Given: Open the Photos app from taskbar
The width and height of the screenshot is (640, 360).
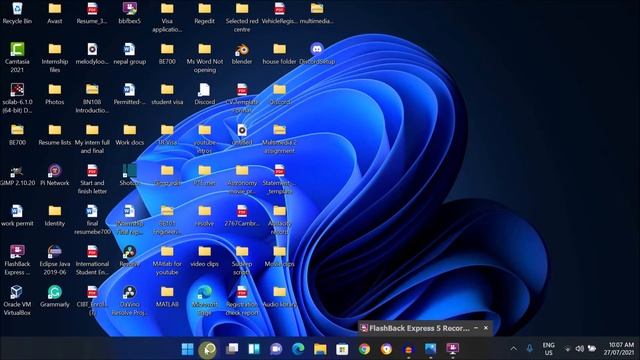Looking at the screenshot, I should click(x=430, y=349).
